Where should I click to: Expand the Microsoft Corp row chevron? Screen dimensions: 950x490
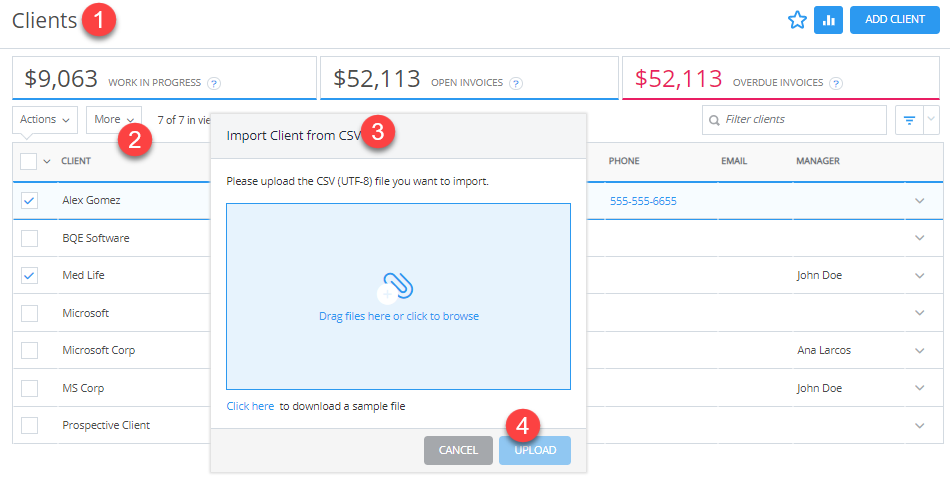(920, 351)
